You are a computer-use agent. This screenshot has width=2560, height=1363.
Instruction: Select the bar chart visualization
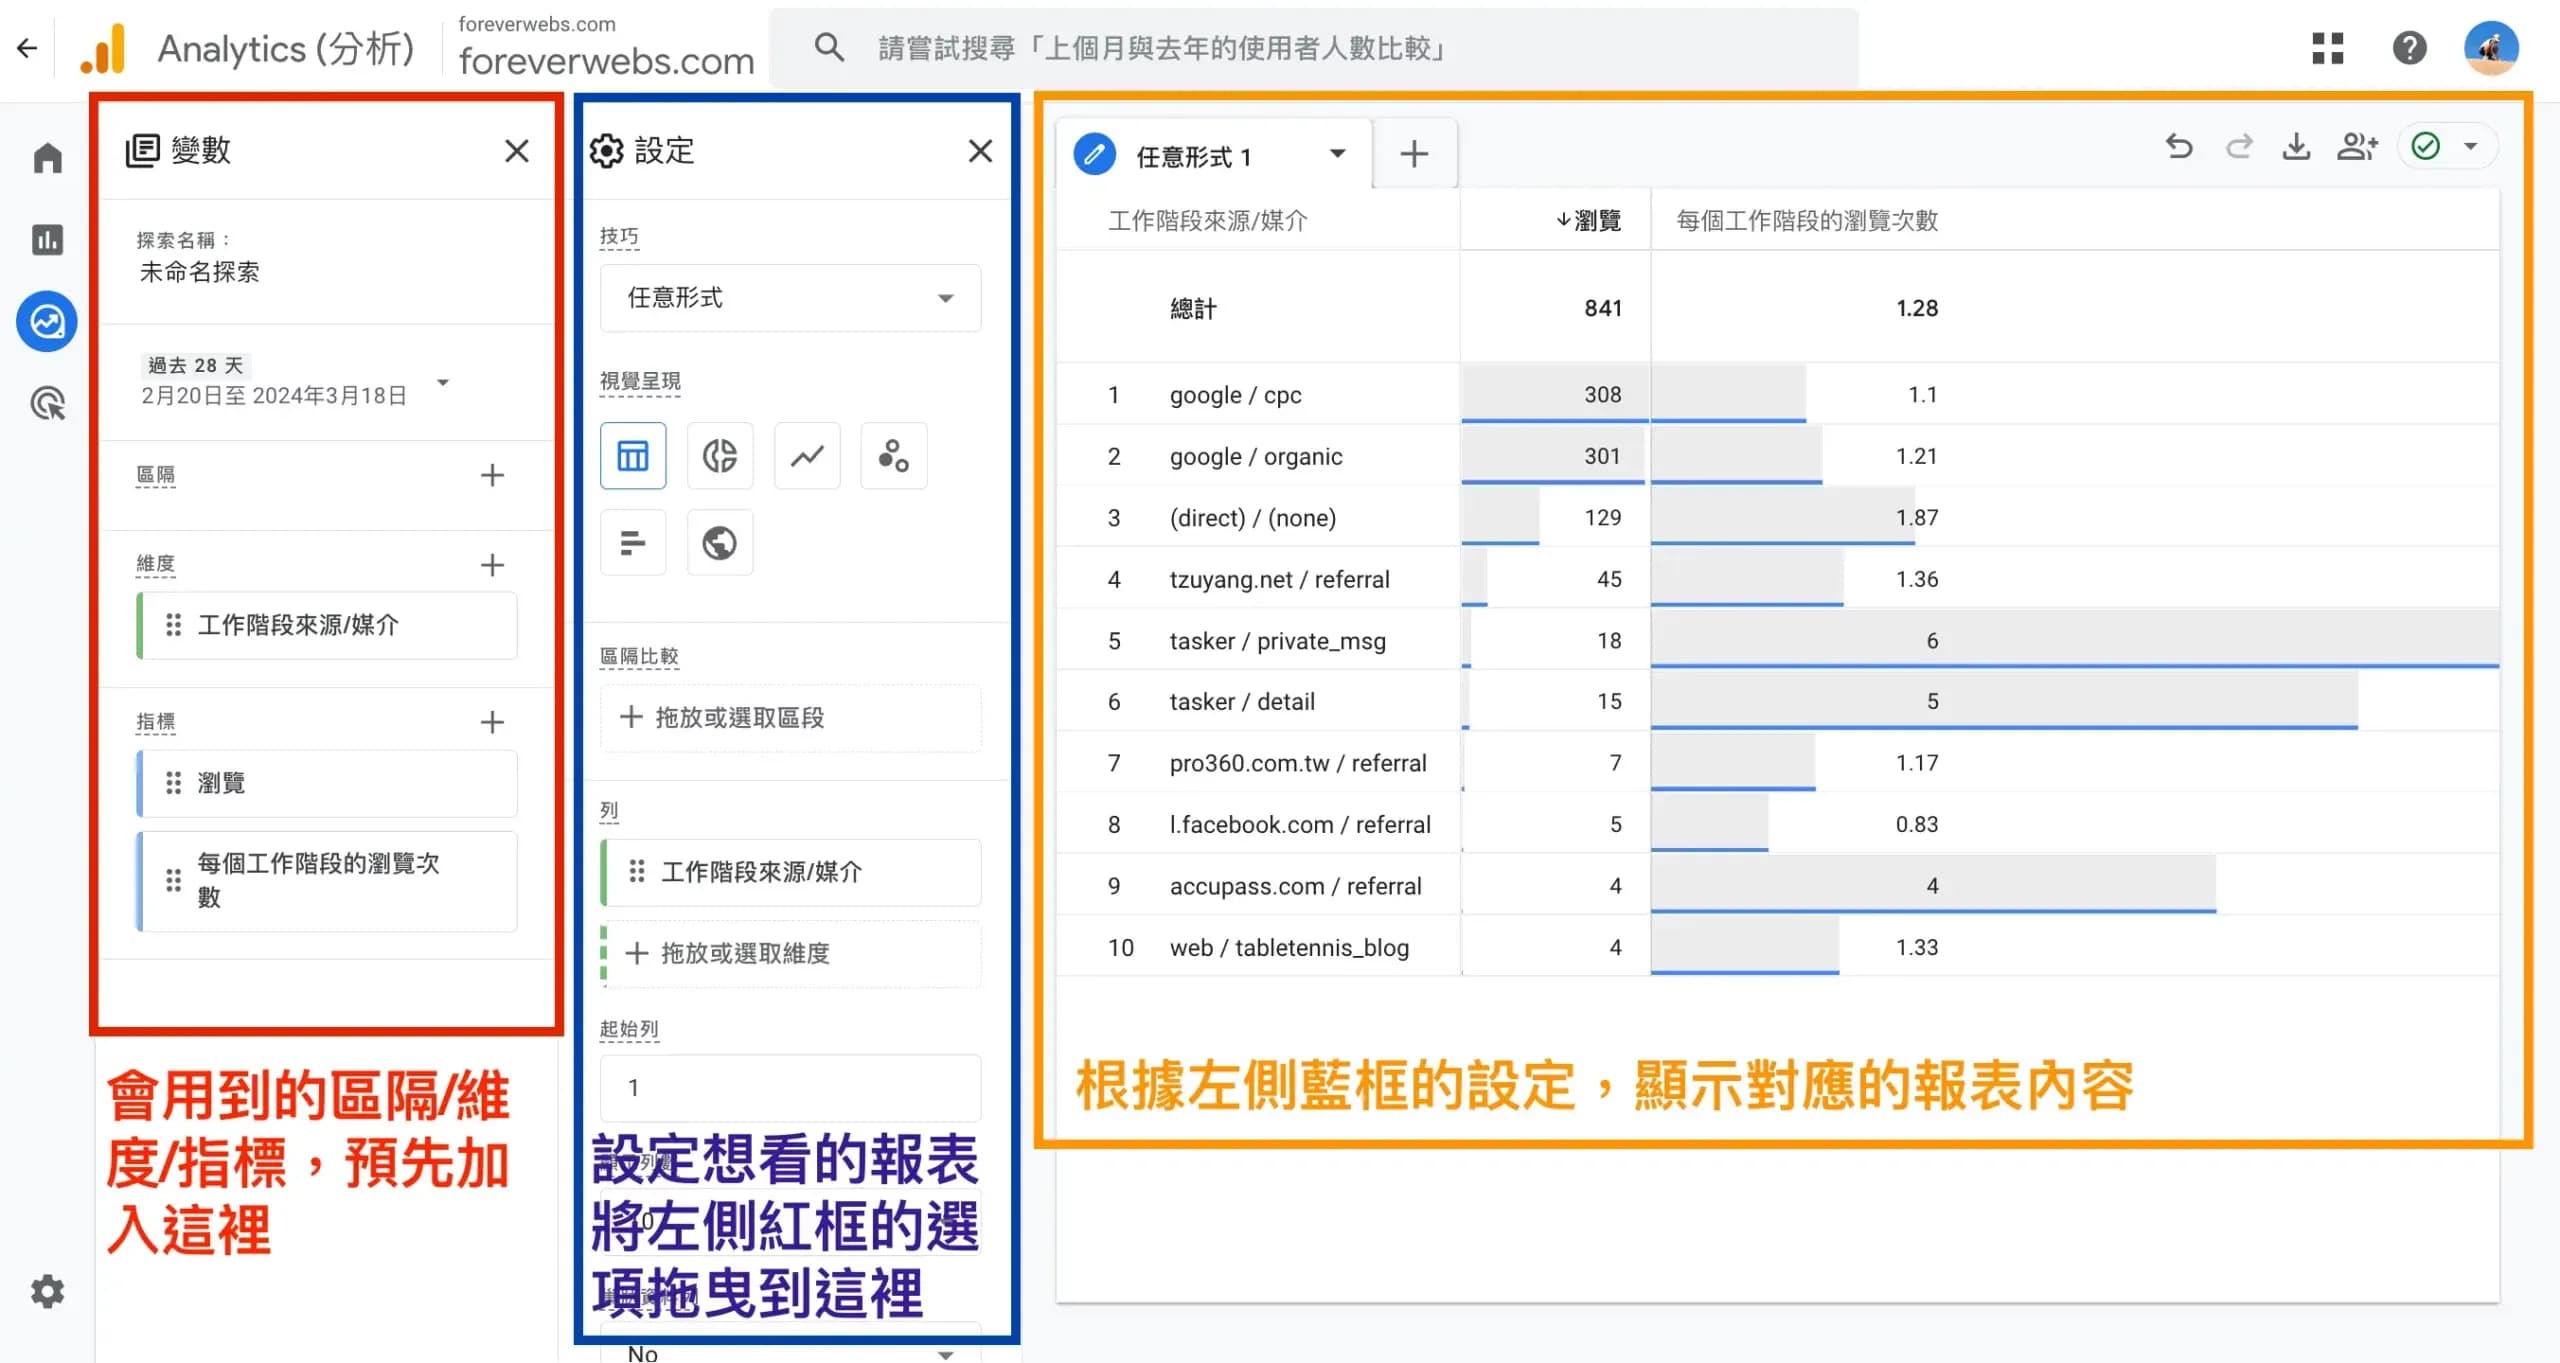(x=632, y=543)
